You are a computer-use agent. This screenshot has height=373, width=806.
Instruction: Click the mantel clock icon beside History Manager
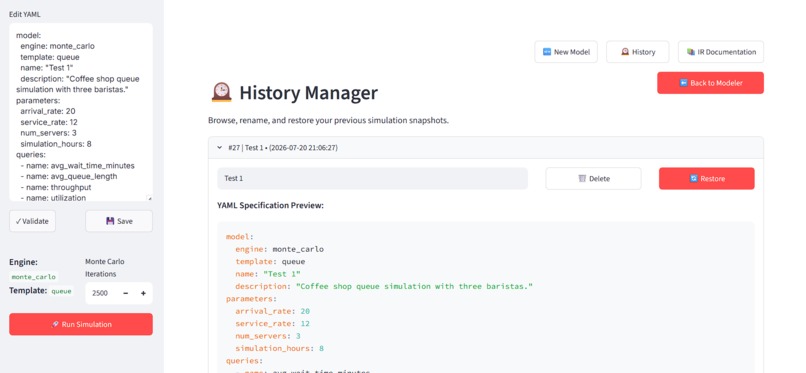coord(222,92)
